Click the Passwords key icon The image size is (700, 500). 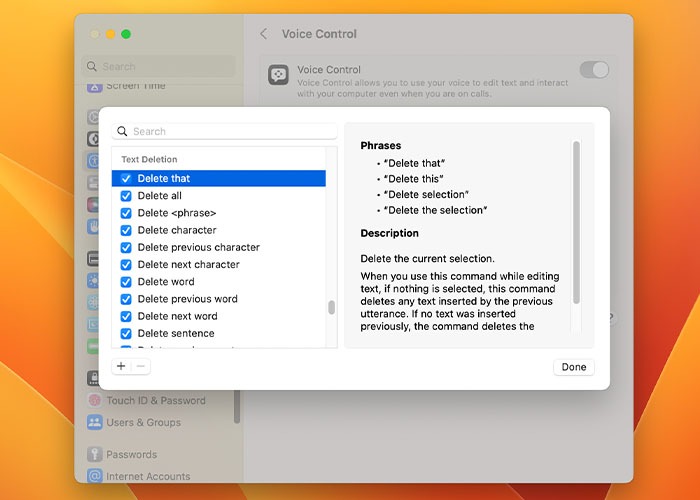[x=95, y=454]
